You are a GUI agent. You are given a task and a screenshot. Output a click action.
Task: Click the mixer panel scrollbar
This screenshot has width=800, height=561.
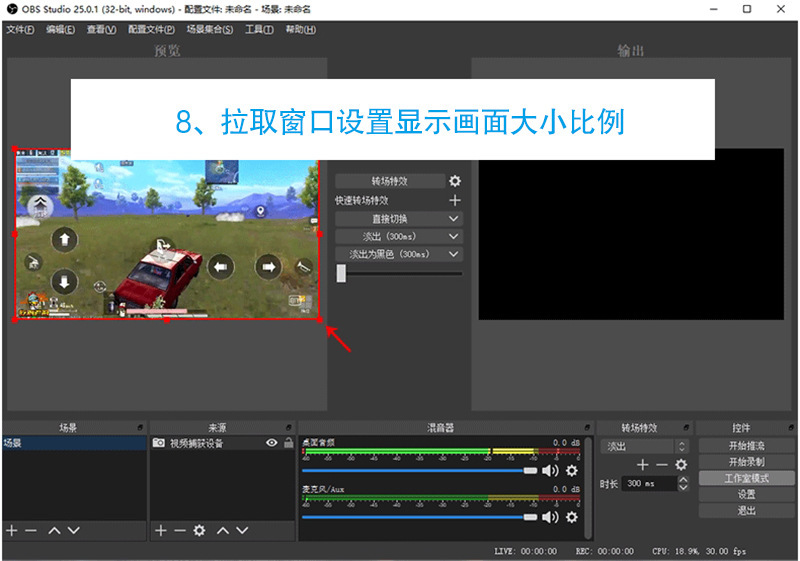pyautogui.click(x=588, y=488)
